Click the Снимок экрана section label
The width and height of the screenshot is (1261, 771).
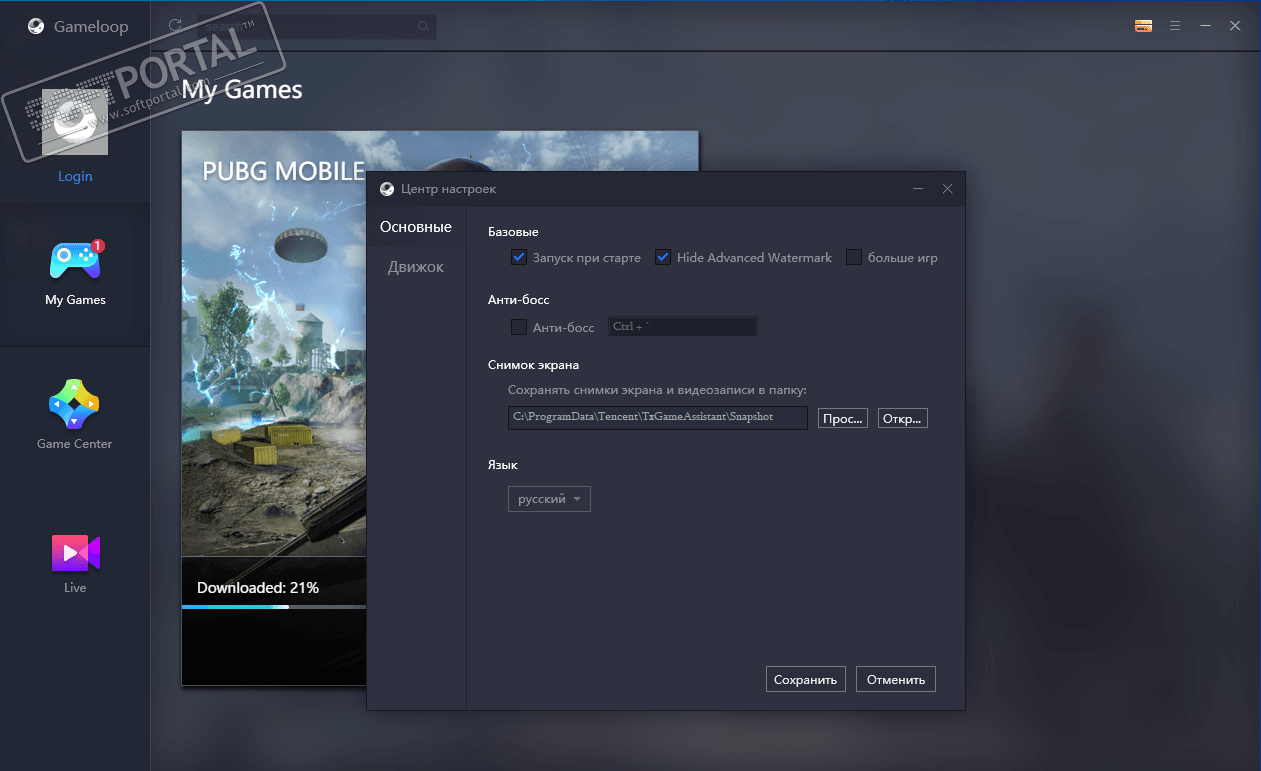click(x=534, y=365)
